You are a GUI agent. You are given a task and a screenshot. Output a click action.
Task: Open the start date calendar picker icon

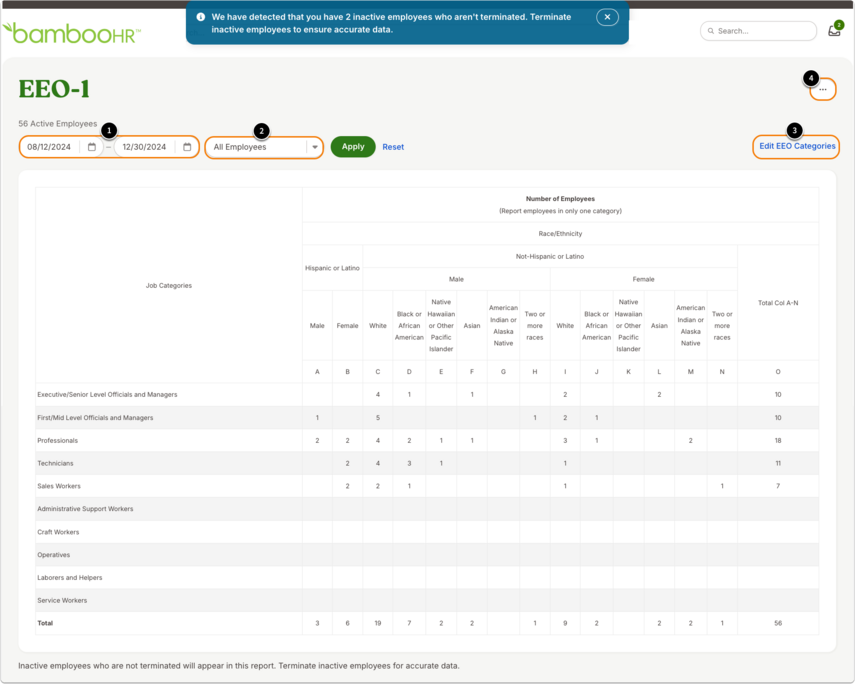pos(92,147)
